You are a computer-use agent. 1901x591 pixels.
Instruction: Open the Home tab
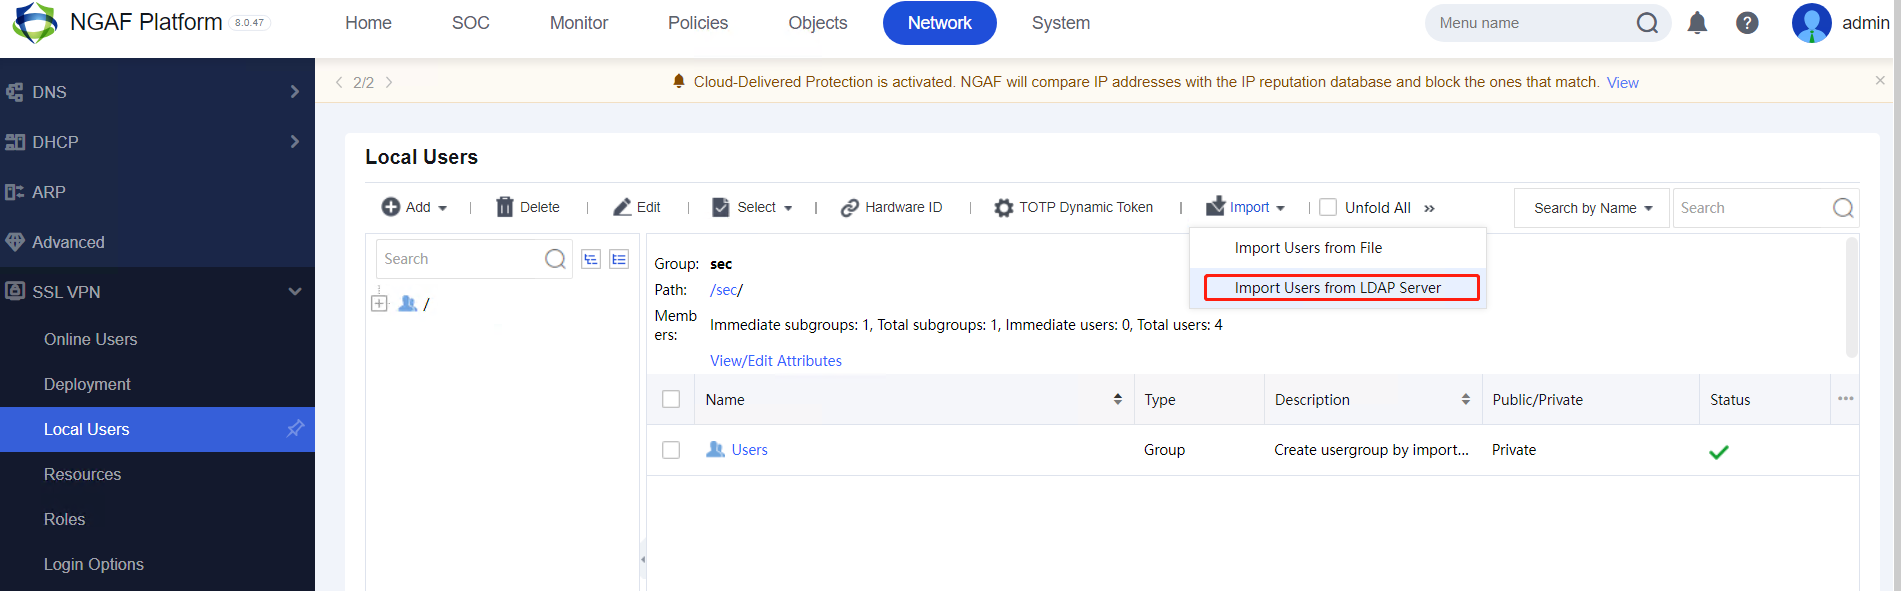click(x=368, y=23)
